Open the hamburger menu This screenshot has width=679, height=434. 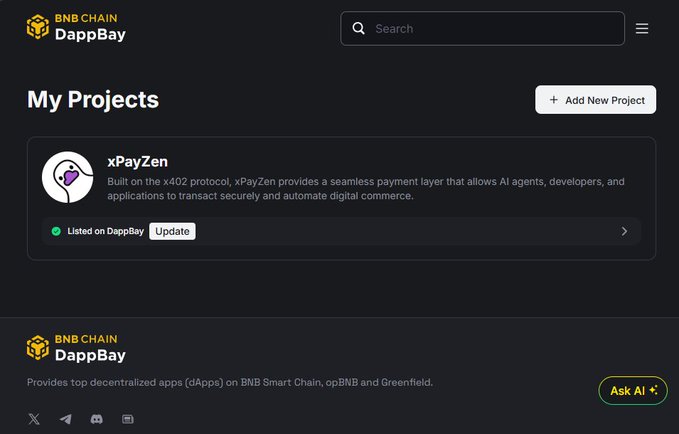(642, 29)
